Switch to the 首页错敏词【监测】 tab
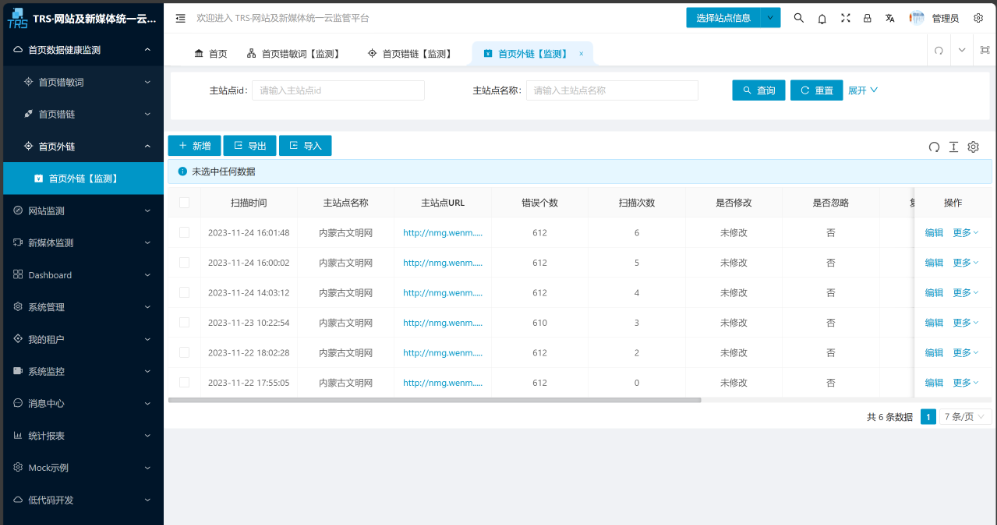Screen dimensions: 997x525 pos(293,54)
